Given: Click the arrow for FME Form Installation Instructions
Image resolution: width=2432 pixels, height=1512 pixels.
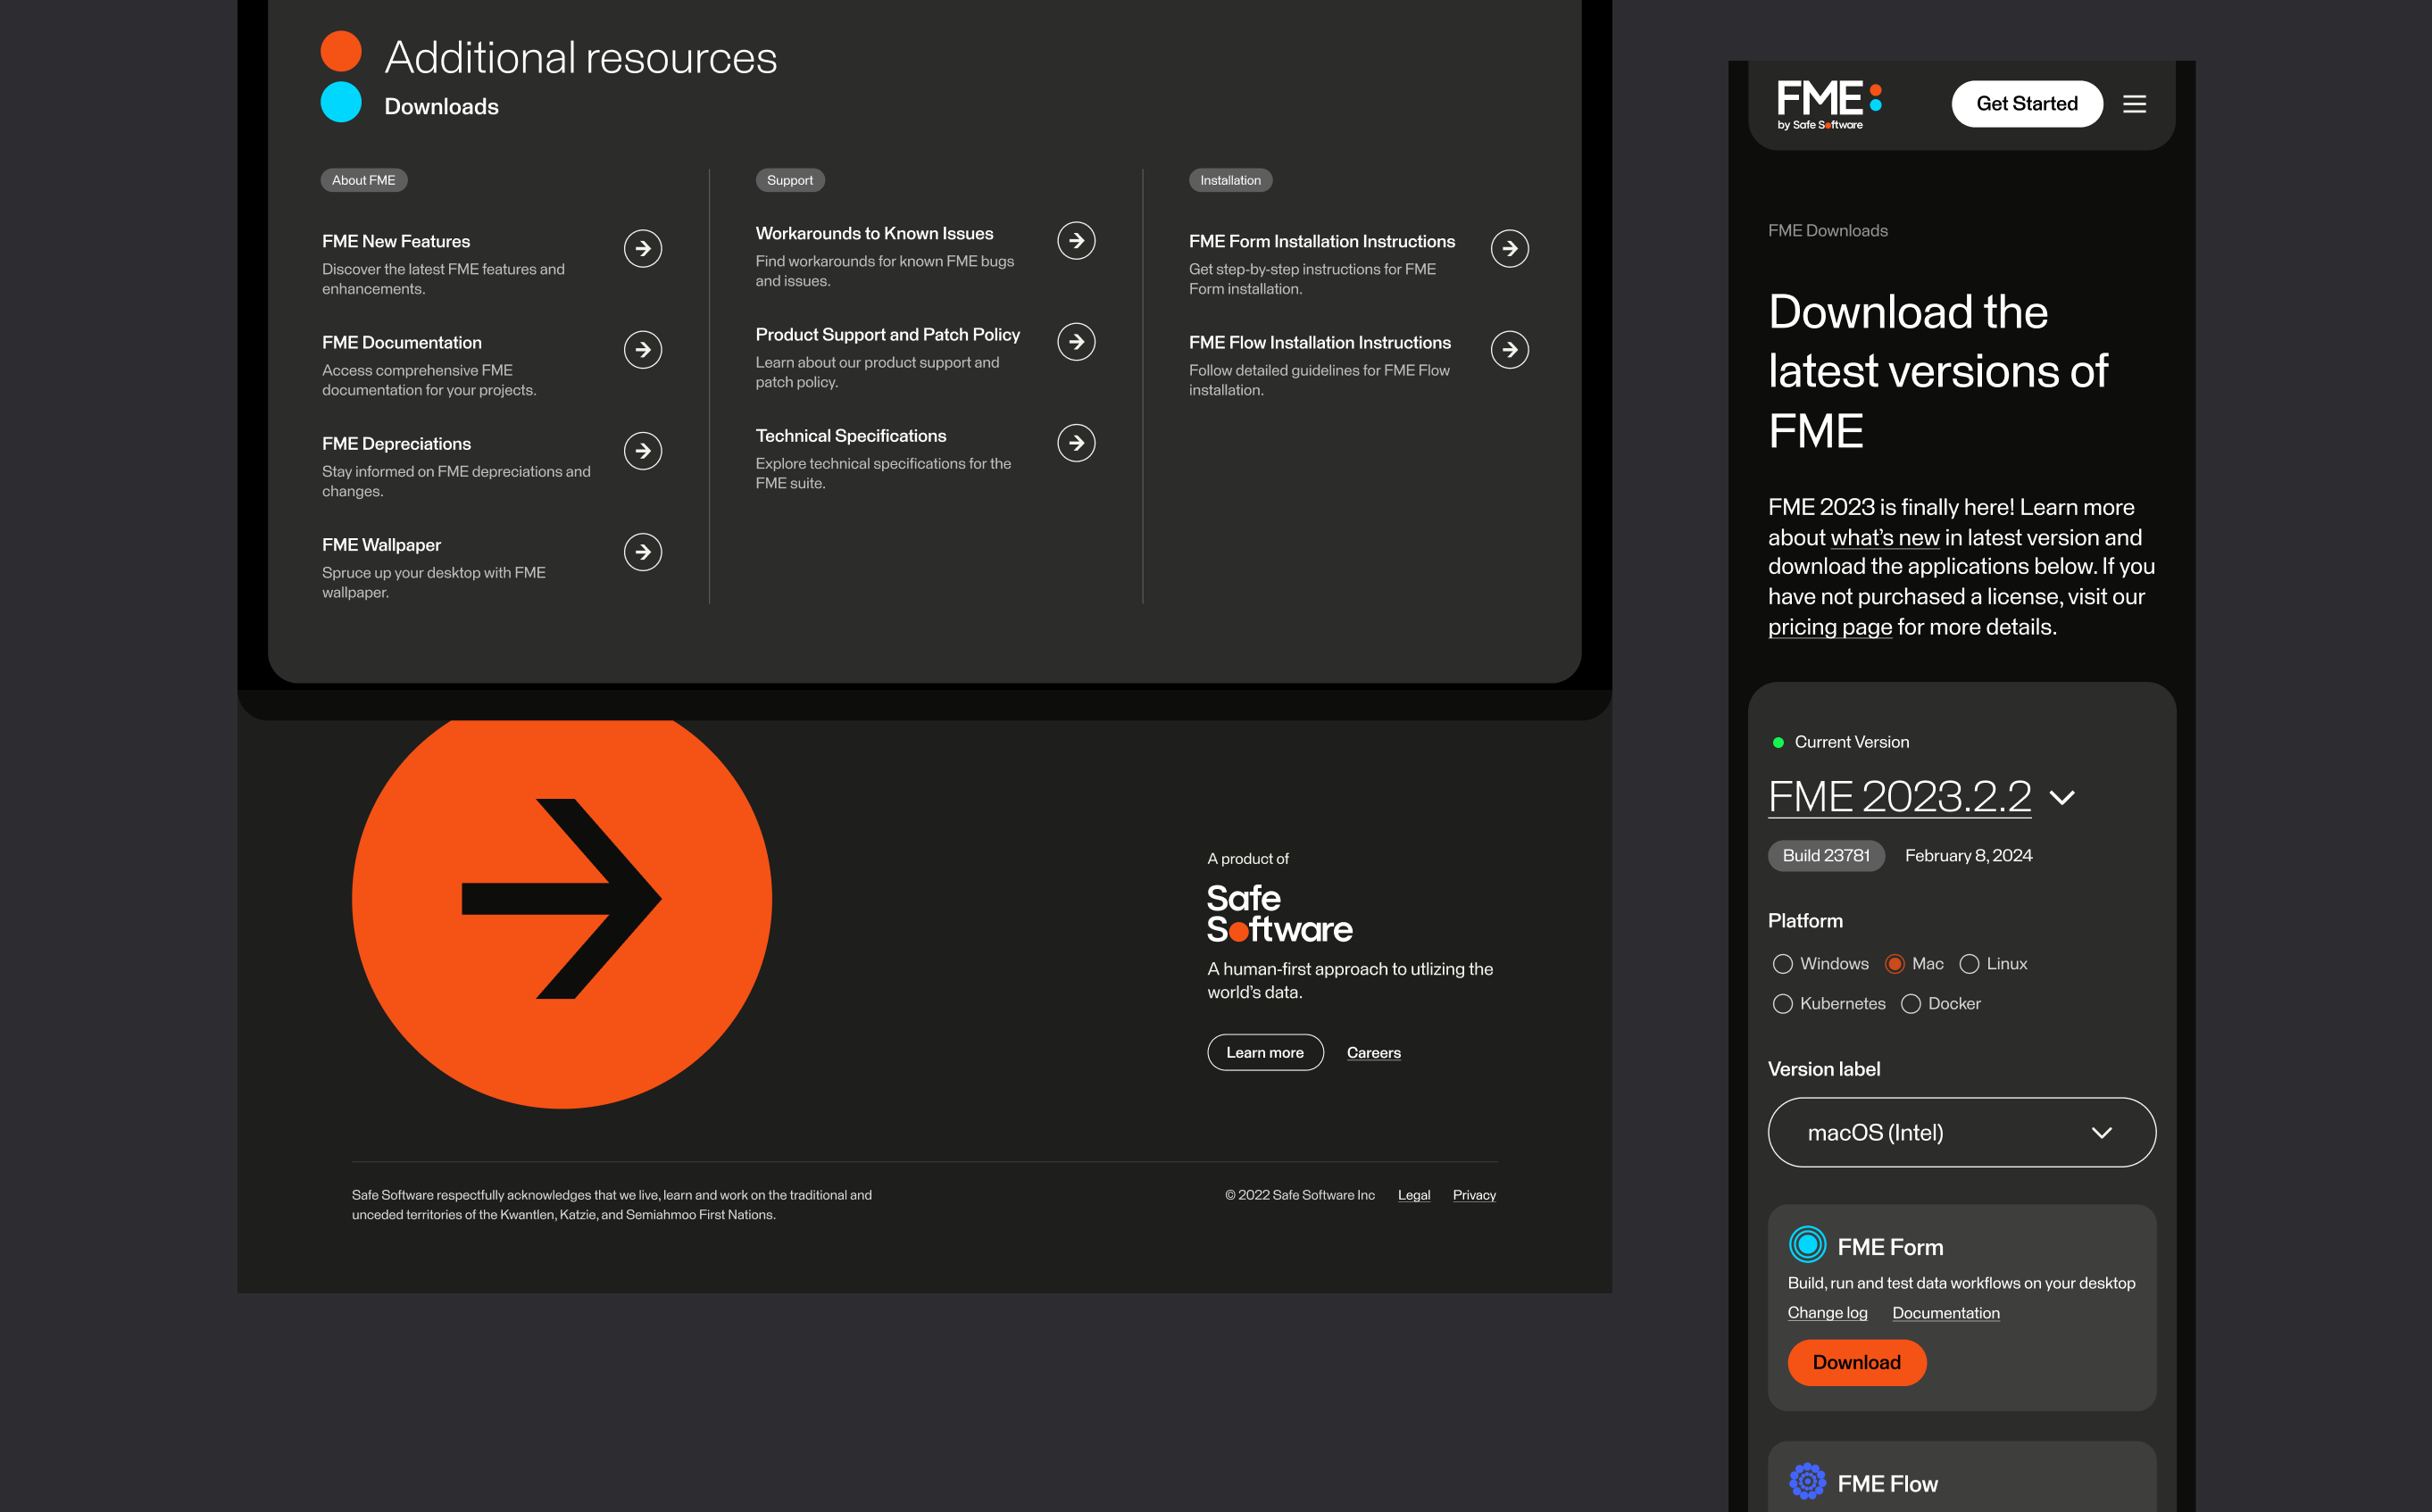Looking at the screenshot, I should tap(1509, 248).
